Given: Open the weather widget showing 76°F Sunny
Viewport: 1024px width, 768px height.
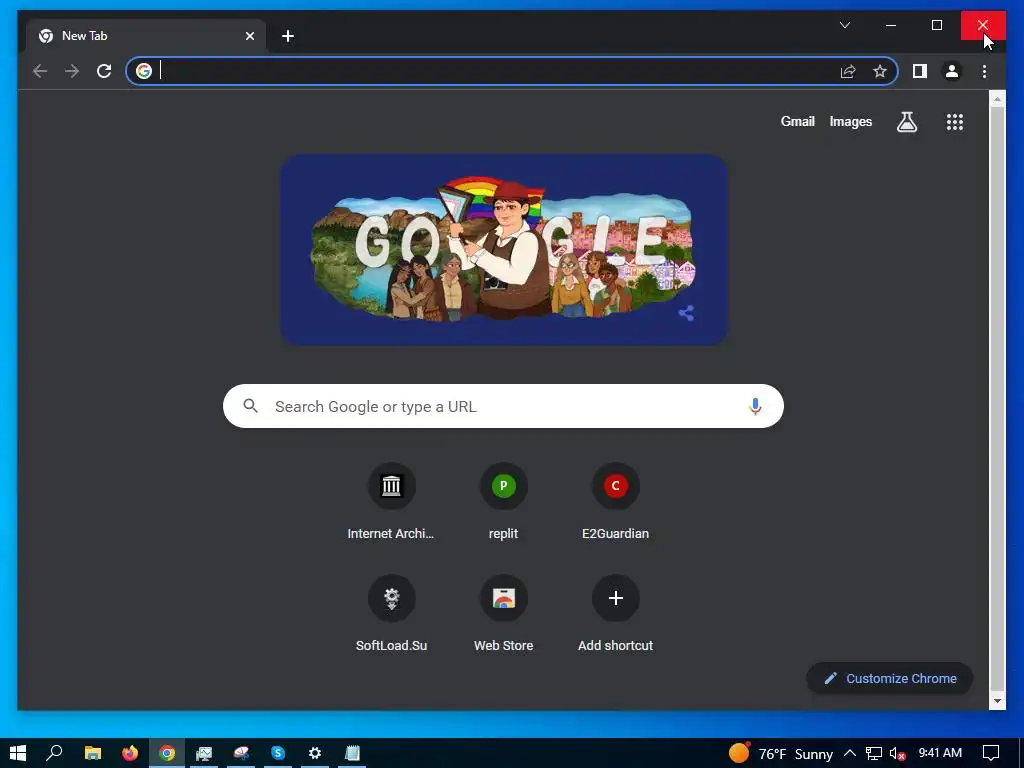Looking at the screenshot, I should 781,754.
